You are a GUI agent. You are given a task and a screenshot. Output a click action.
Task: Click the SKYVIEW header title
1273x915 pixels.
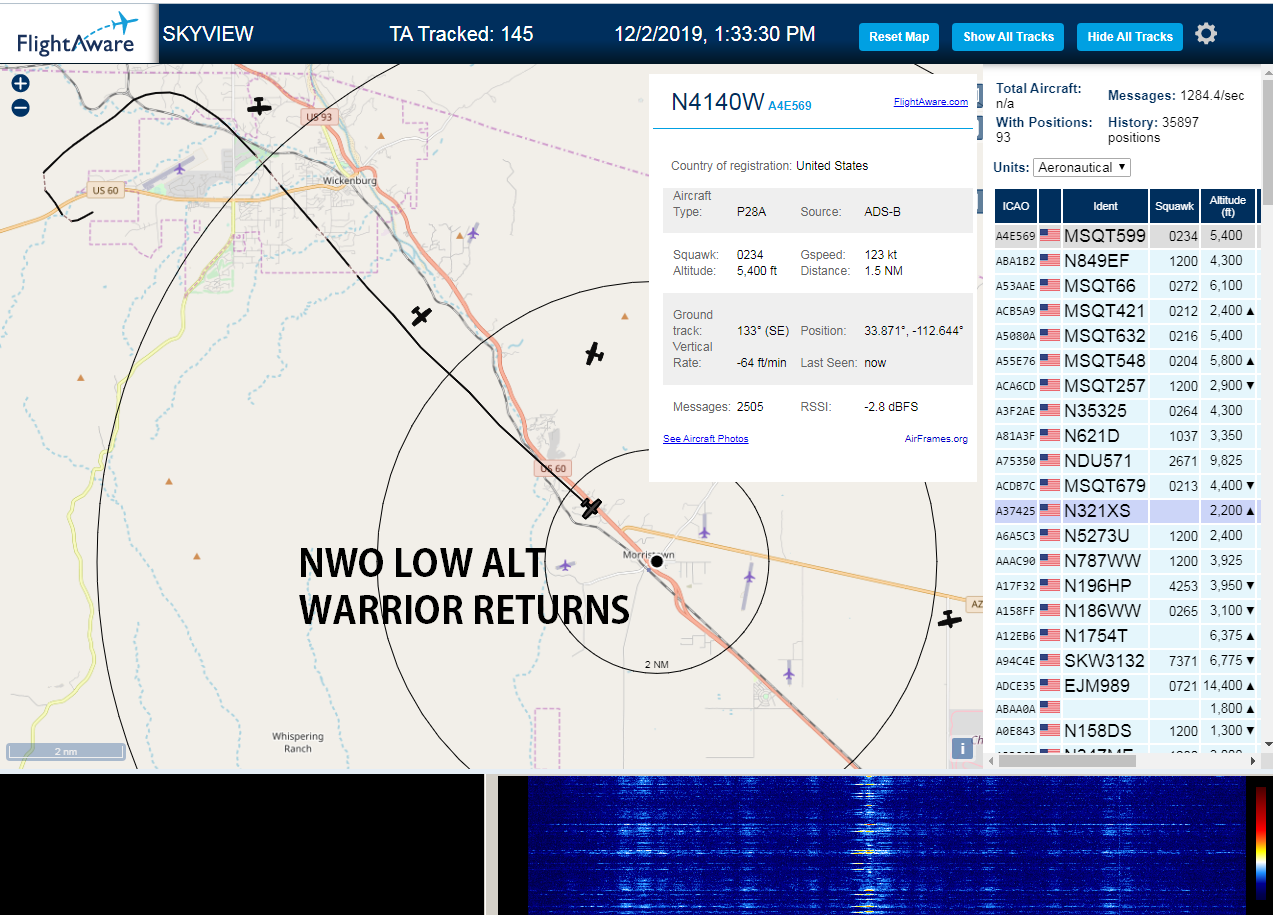tap(208, 34)
